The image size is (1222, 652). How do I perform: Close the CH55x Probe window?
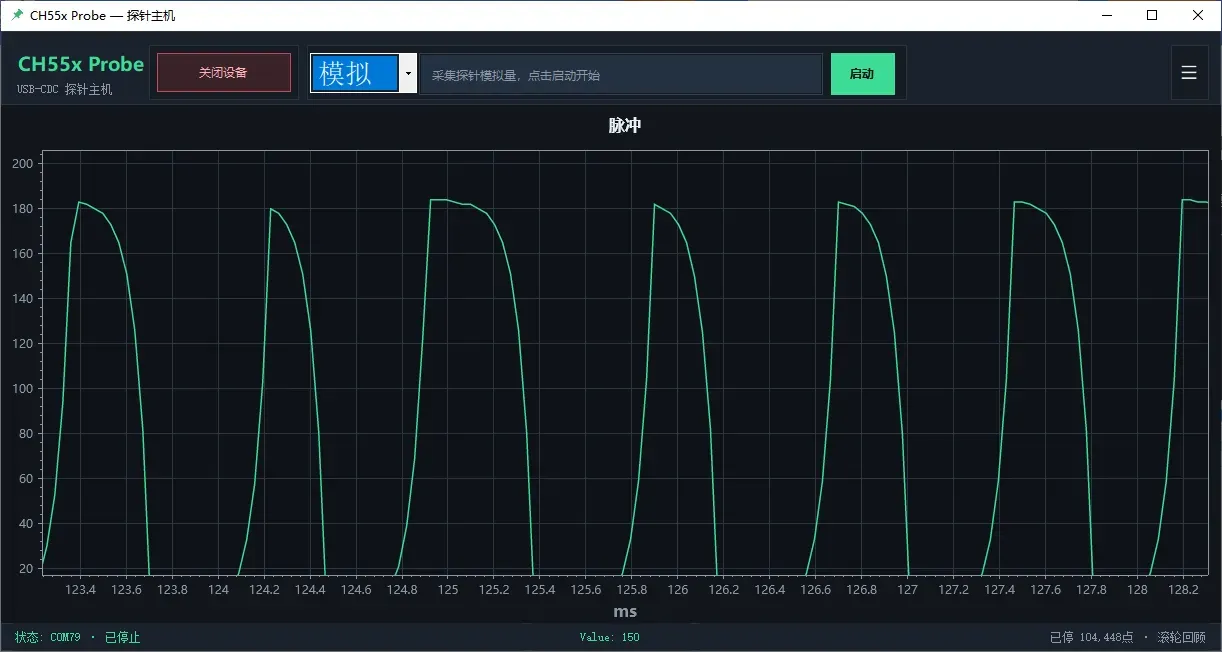[1198, 15]
